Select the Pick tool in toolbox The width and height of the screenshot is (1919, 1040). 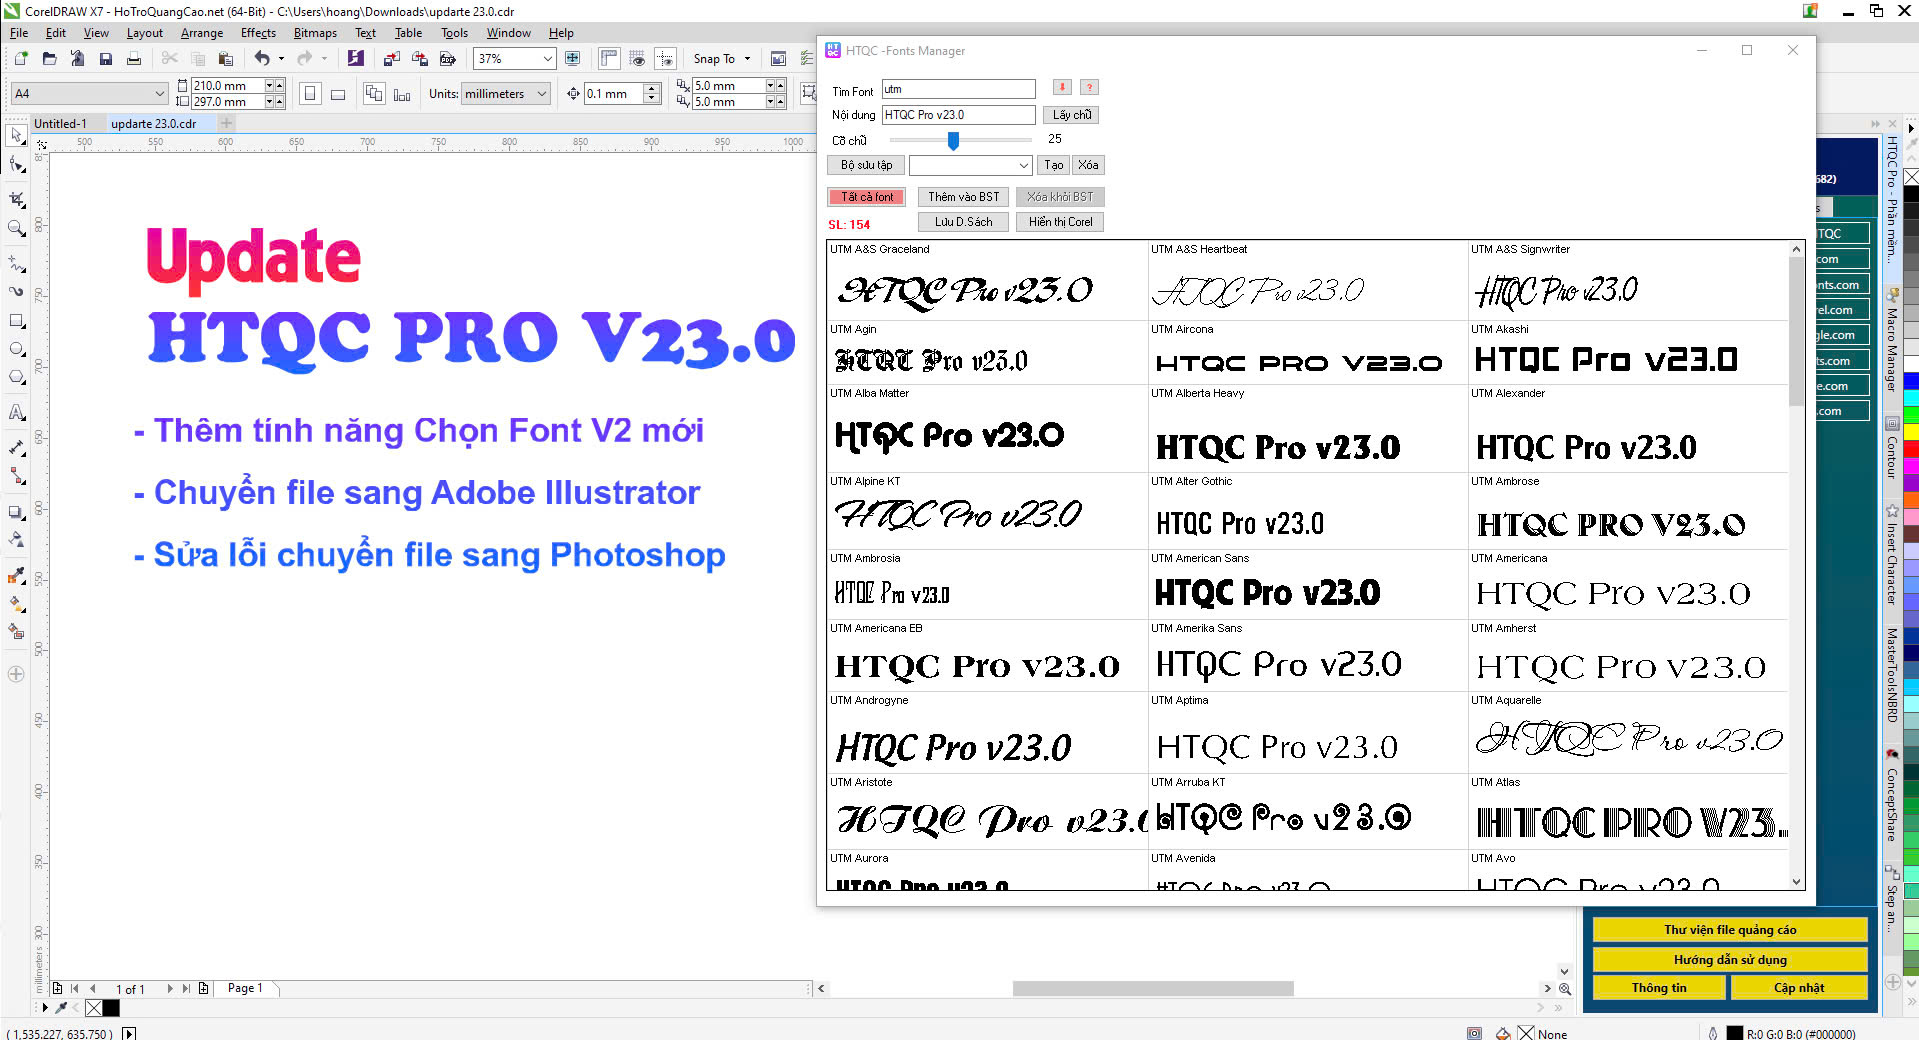coord(16,134)
